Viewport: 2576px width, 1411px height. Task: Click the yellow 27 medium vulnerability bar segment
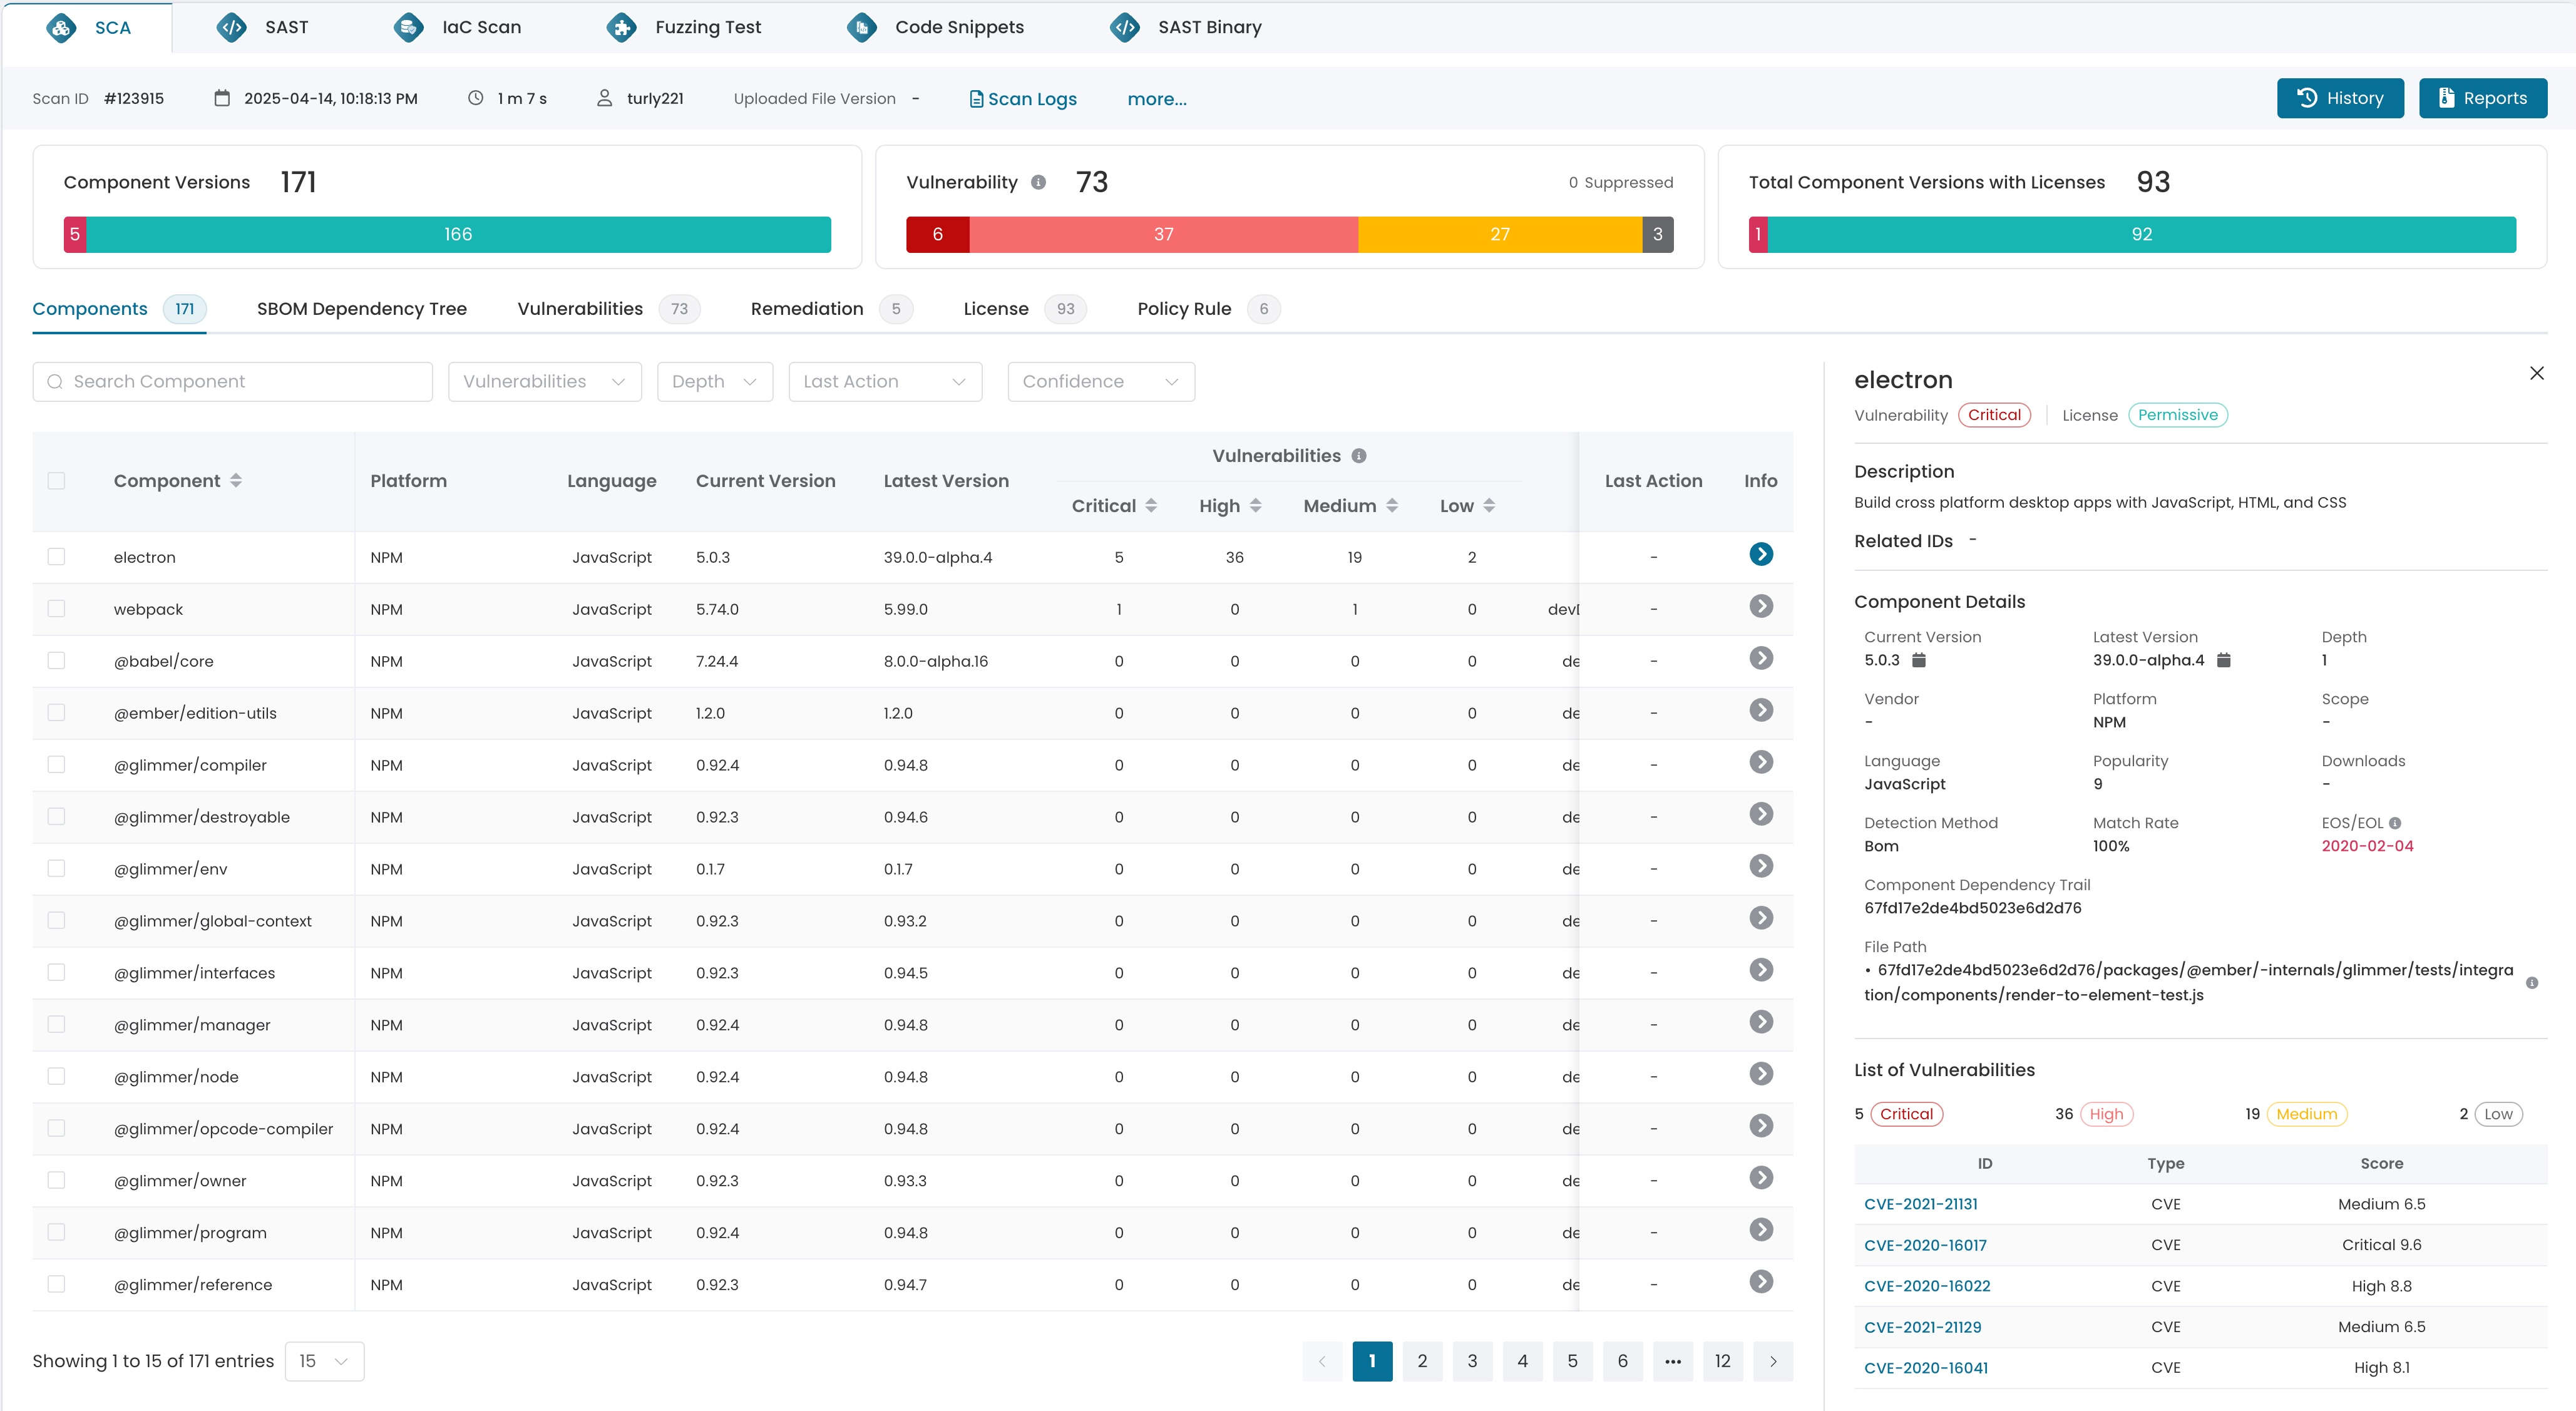(1499, 234)
